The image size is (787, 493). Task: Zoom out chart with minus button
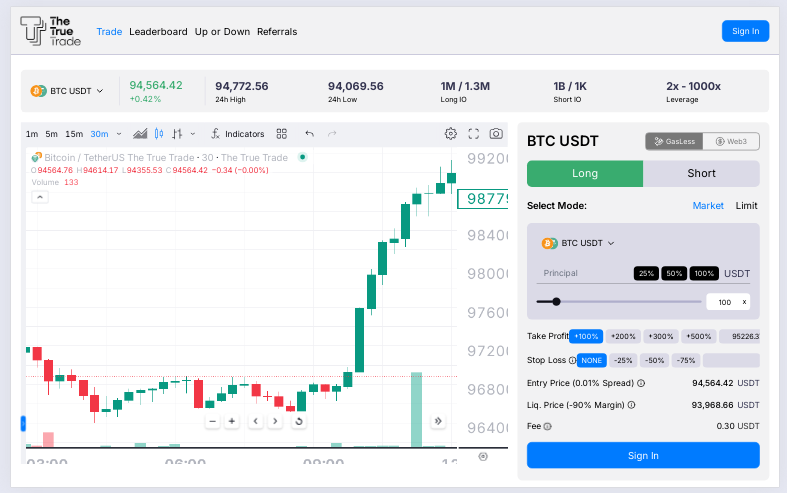213,421
